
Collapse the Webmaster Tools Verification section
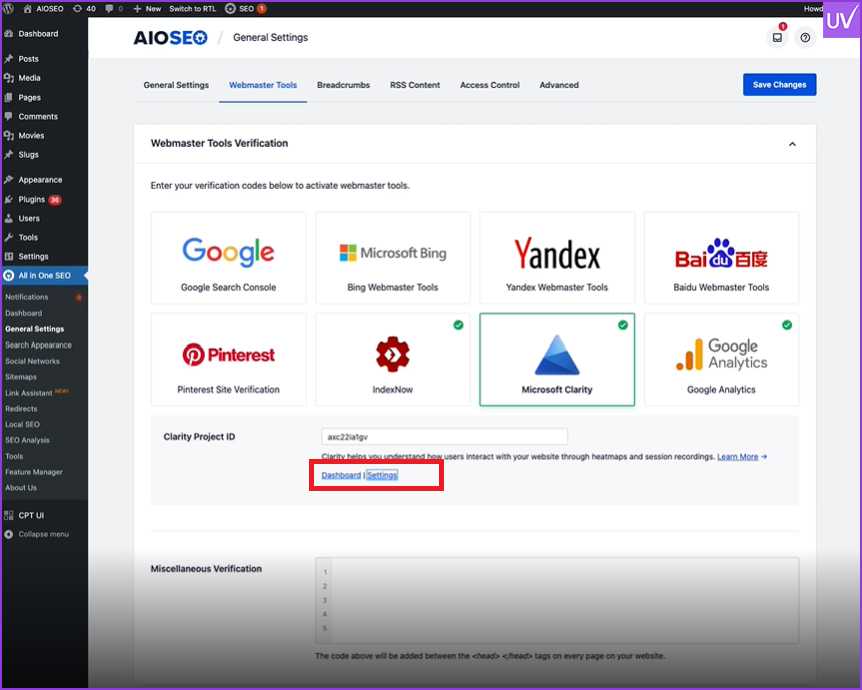[x=792, y=144]
